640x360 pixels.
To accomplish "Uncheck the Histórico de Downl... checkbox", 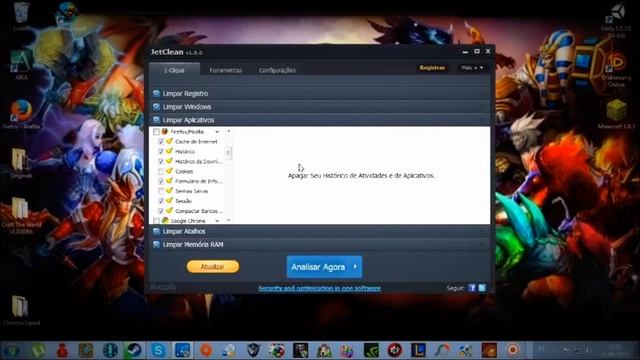I will [161, 162].
